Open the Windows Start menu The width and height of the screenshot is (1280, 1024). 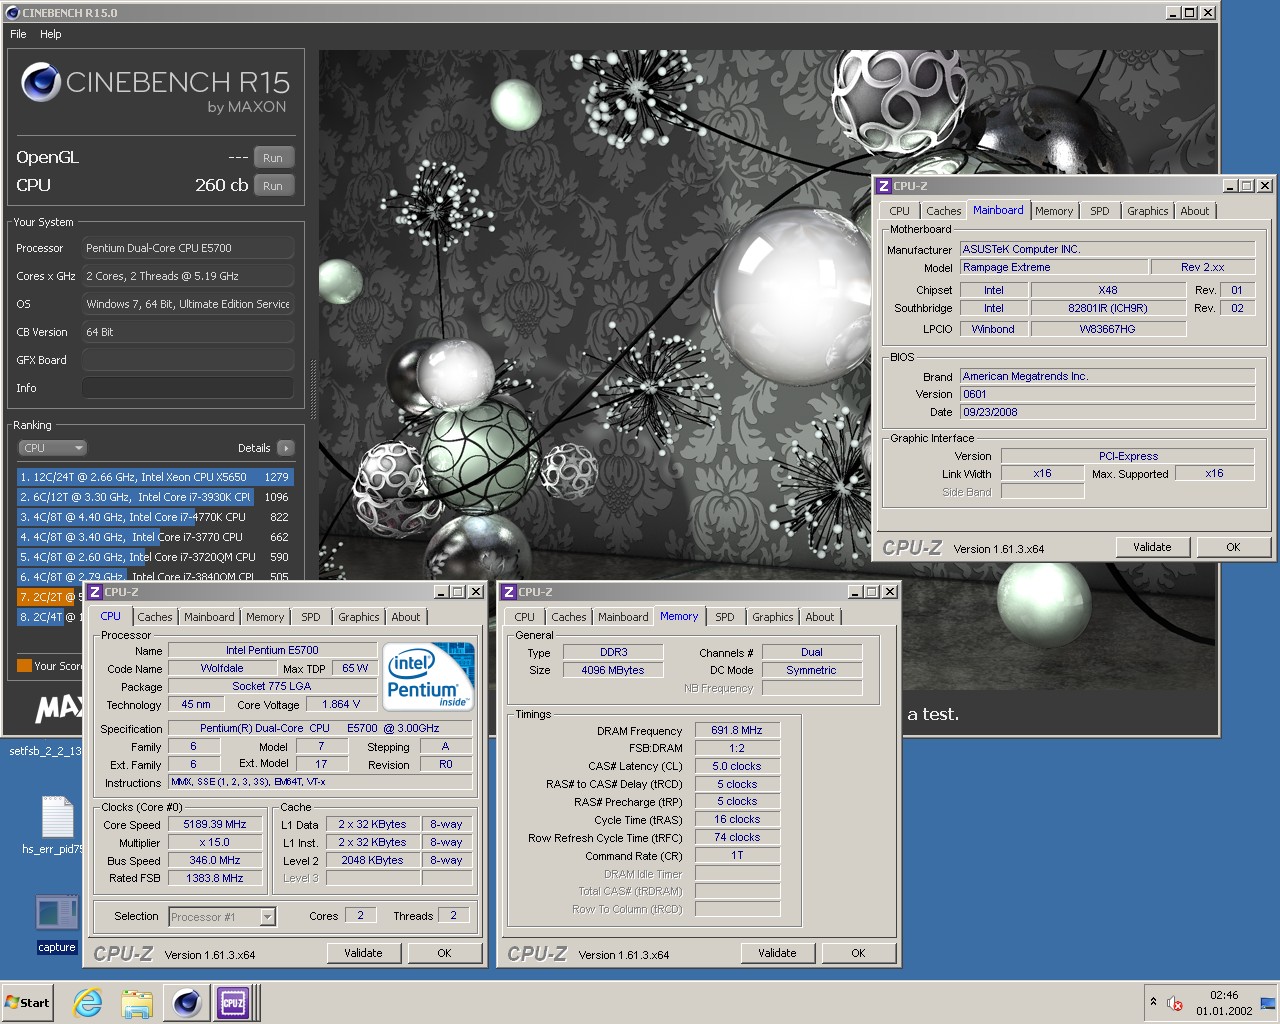[27, 1003]
